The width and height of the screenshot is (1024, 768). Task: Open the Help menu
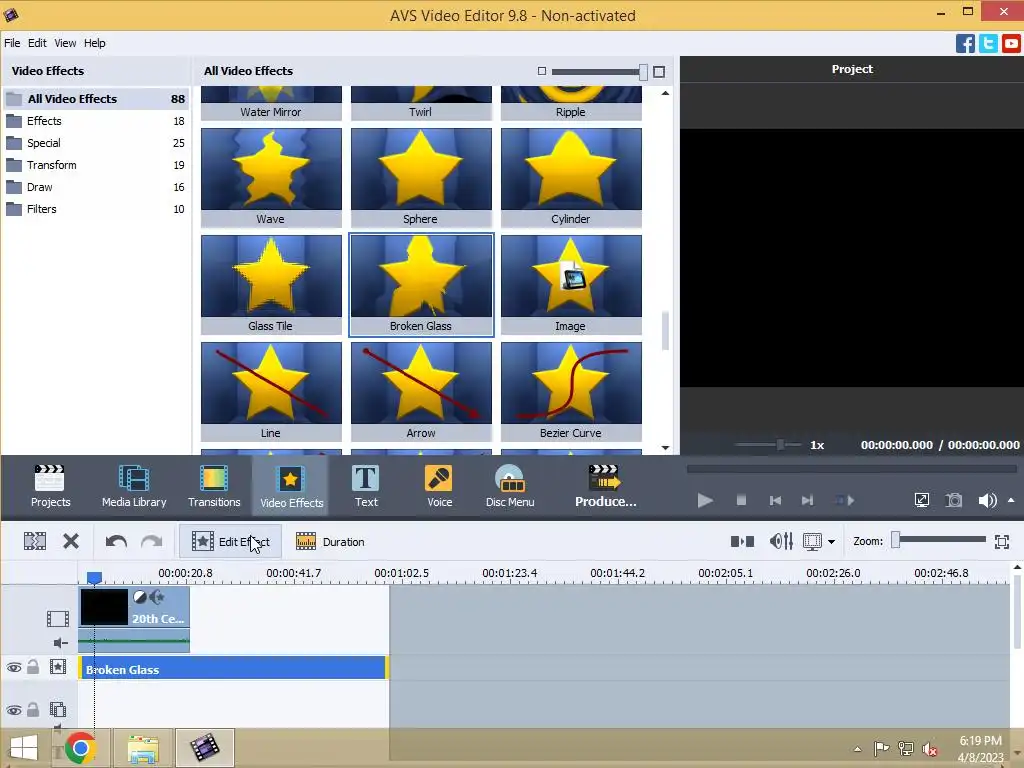[95, 43]
